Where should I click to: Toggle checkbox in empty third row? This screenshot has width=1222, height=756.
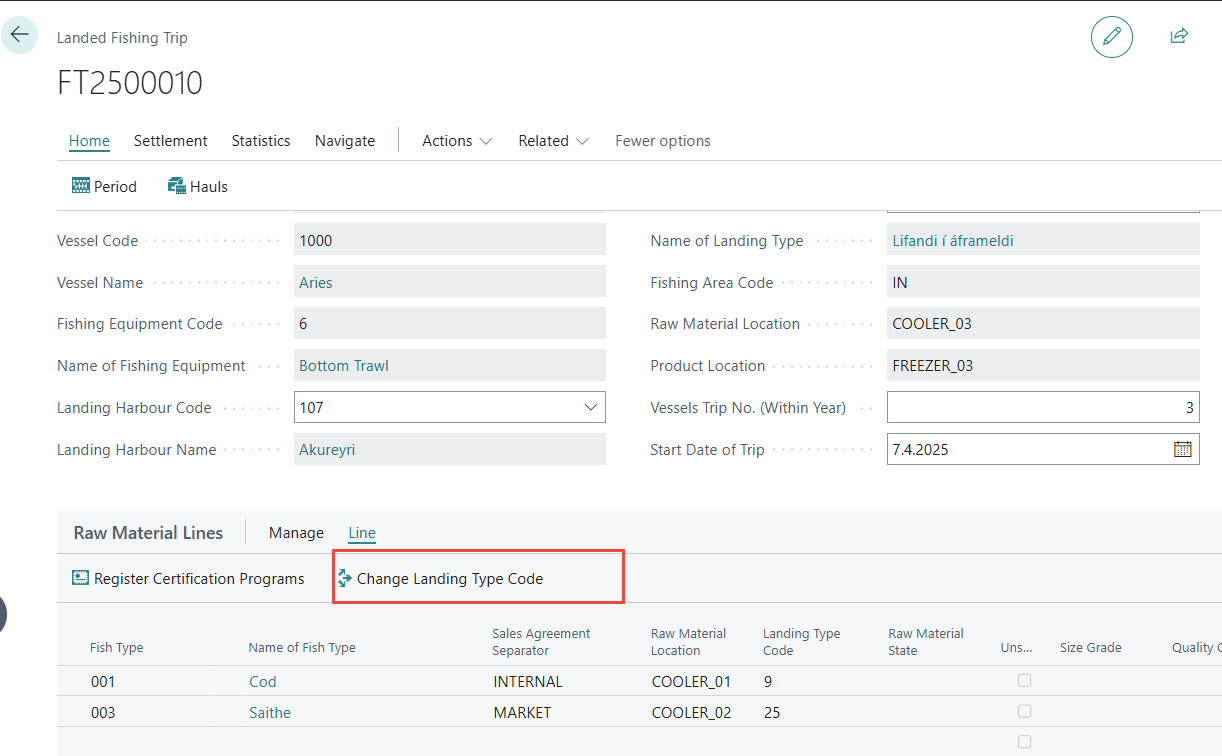coord(1024,742)
